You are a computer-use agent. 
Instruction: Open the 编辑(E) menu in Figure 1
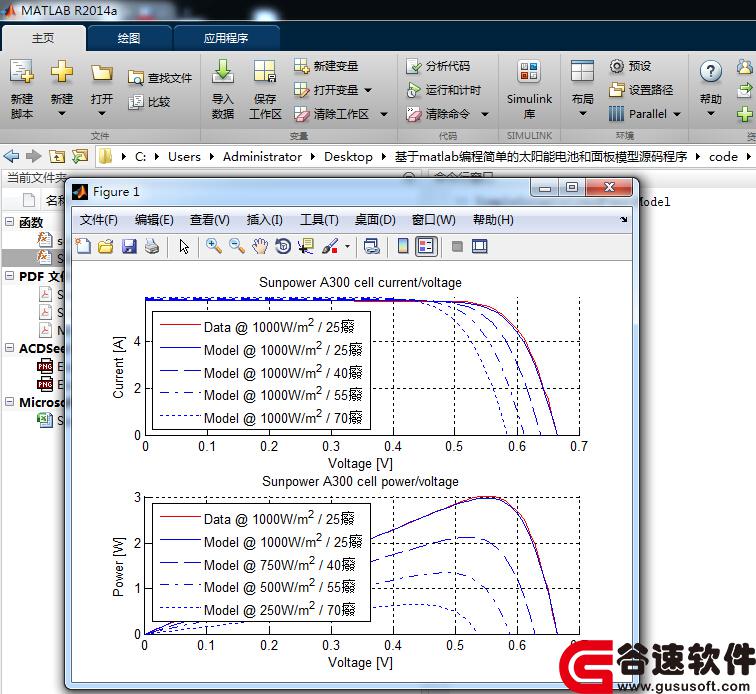point(154,220)
